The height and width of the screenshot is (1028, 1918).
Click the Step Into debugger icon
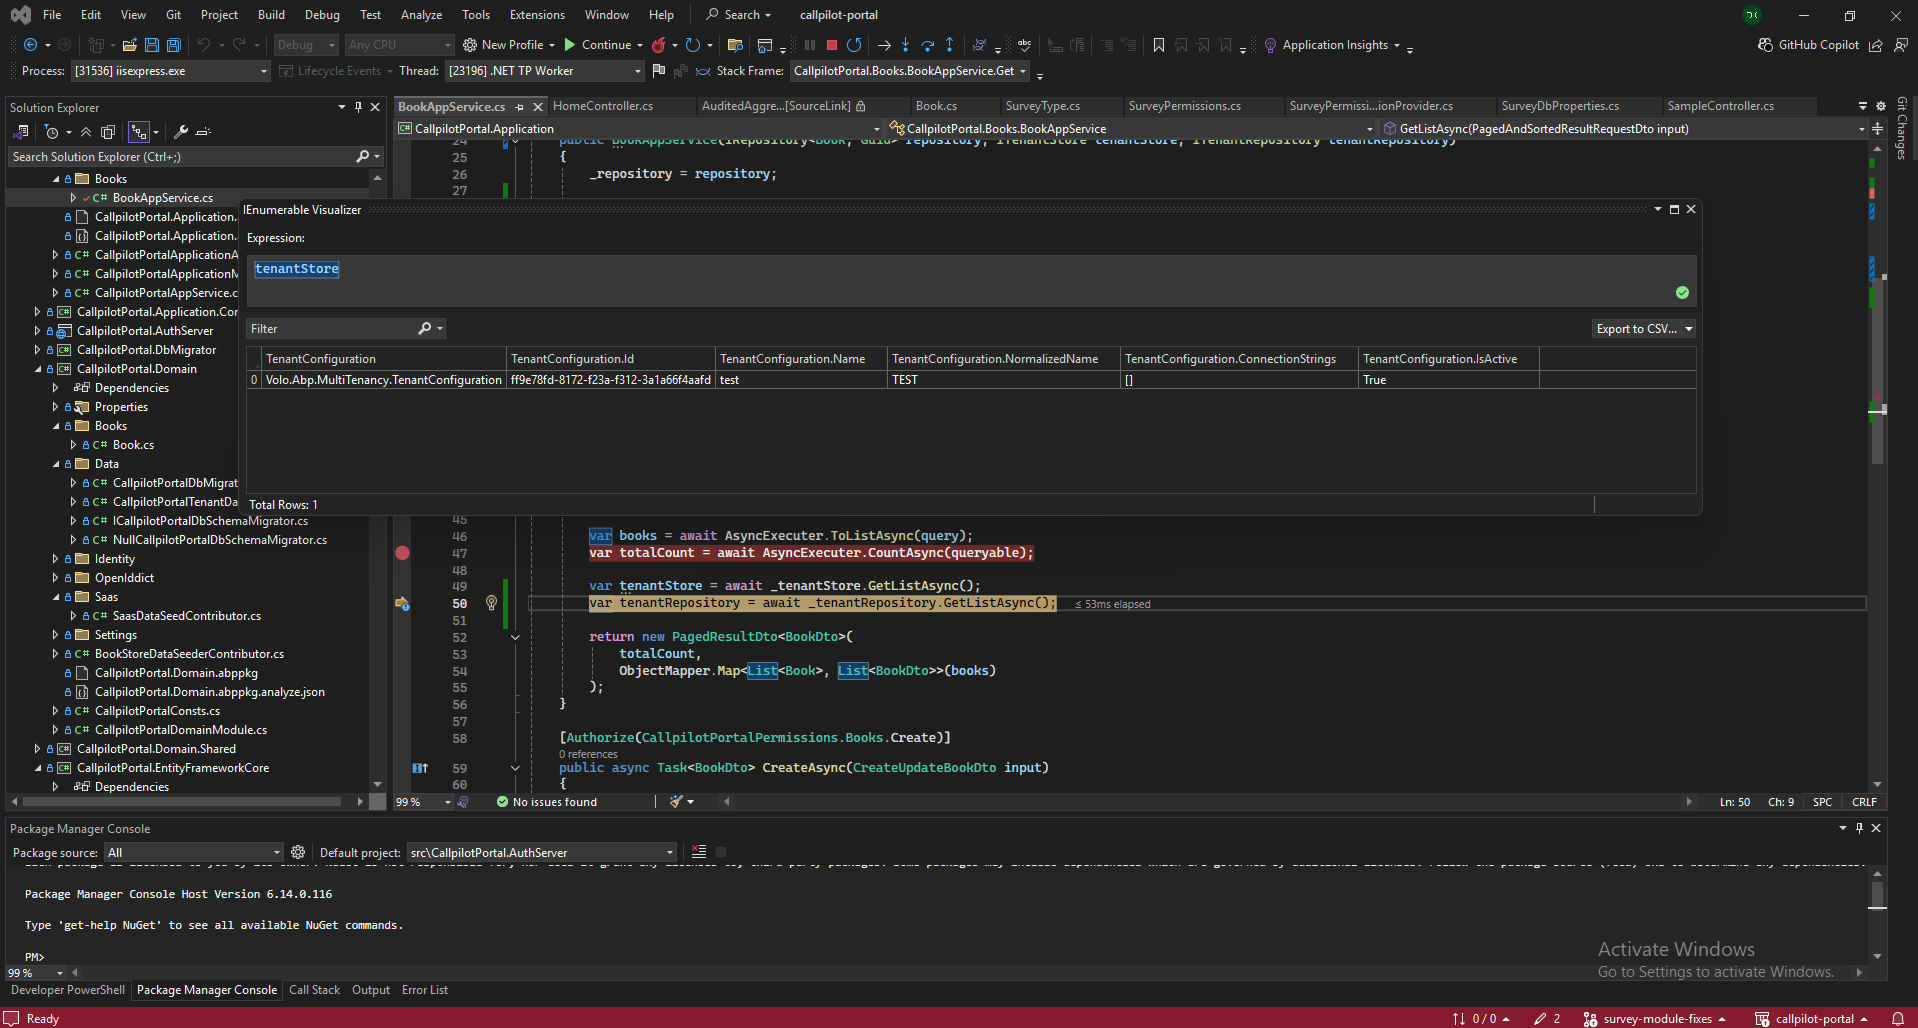(x=905, y=45)
